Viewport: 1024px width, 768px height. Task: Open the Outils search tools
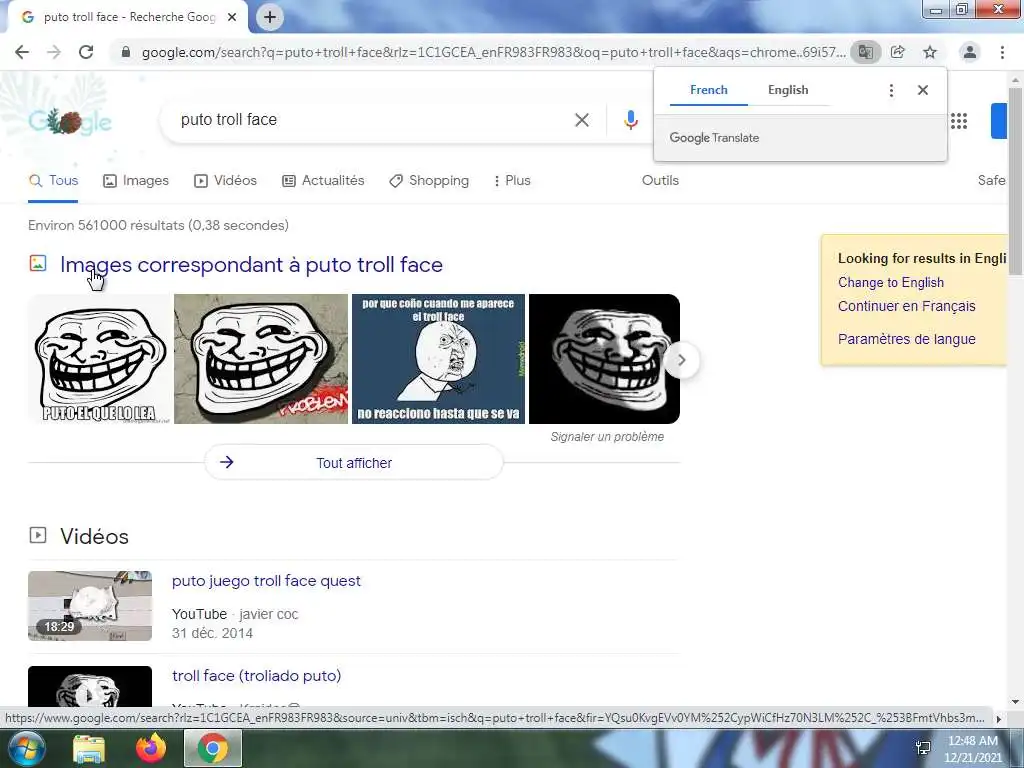point(660,181)
